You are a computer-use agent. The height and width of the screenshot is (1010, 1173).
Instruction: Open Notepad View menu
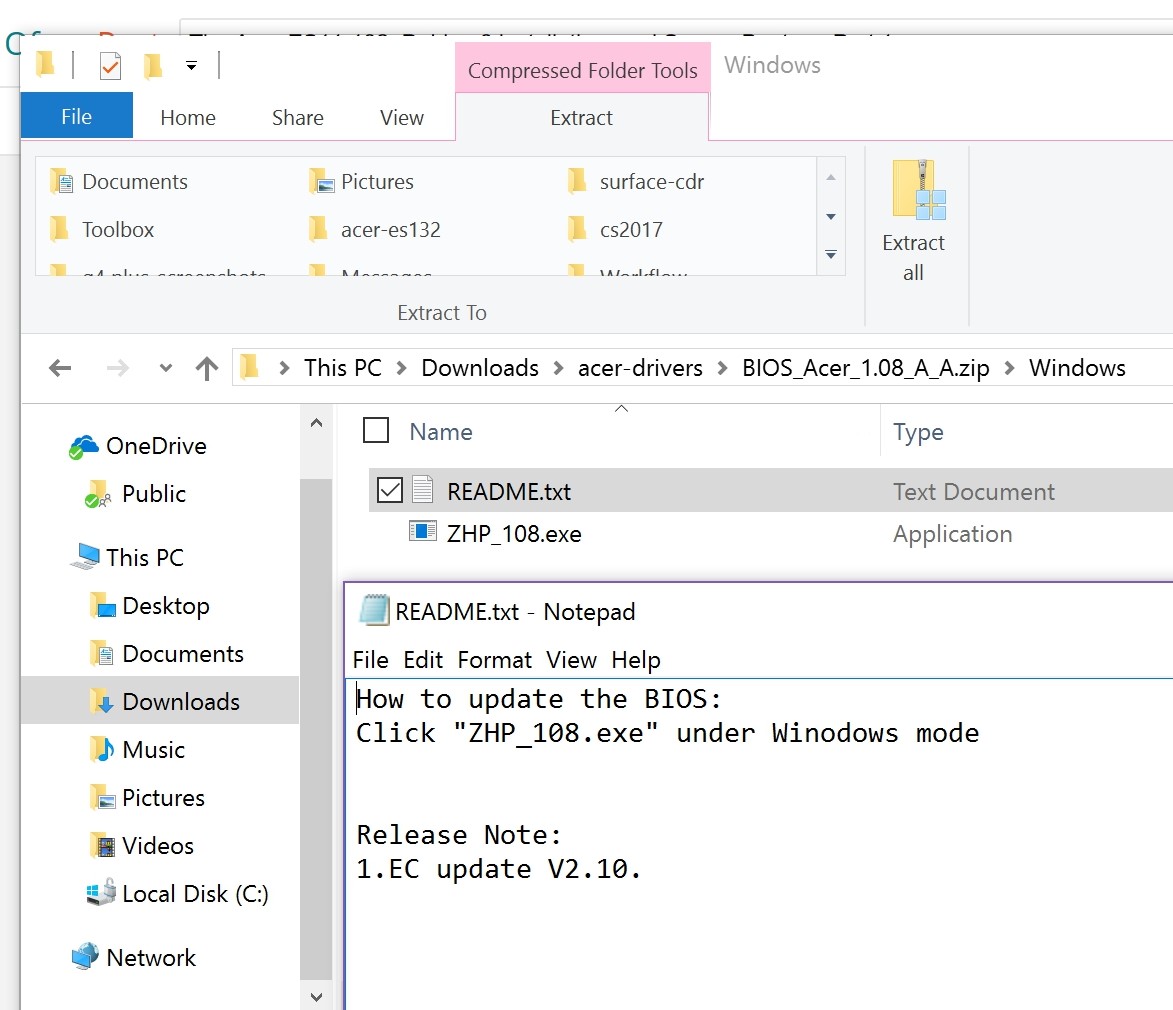click(x=571, y=660)
